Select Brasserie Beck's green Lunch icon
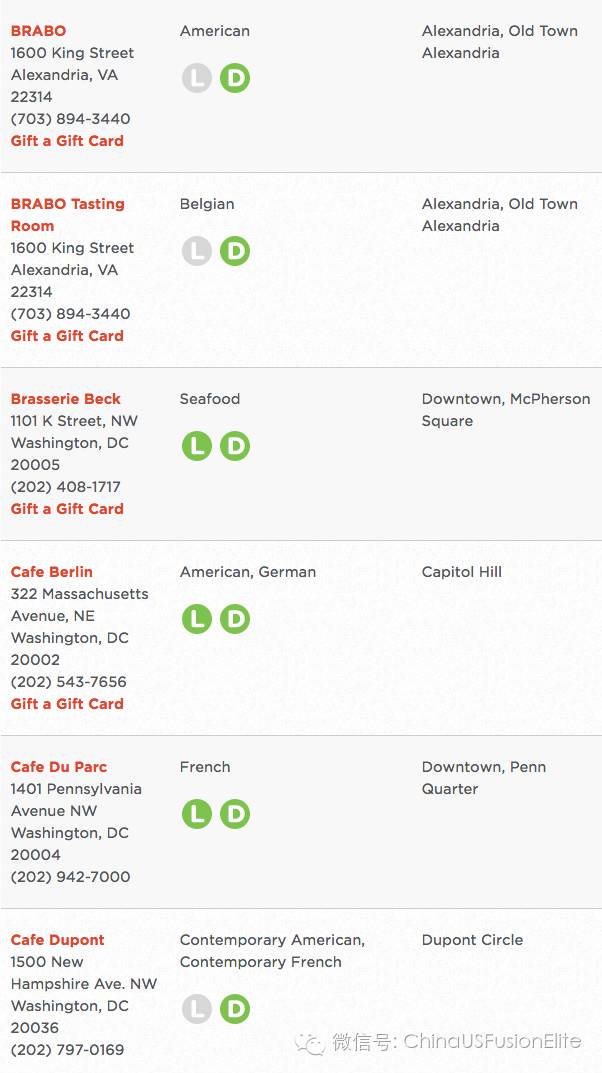 coord(196,446)
